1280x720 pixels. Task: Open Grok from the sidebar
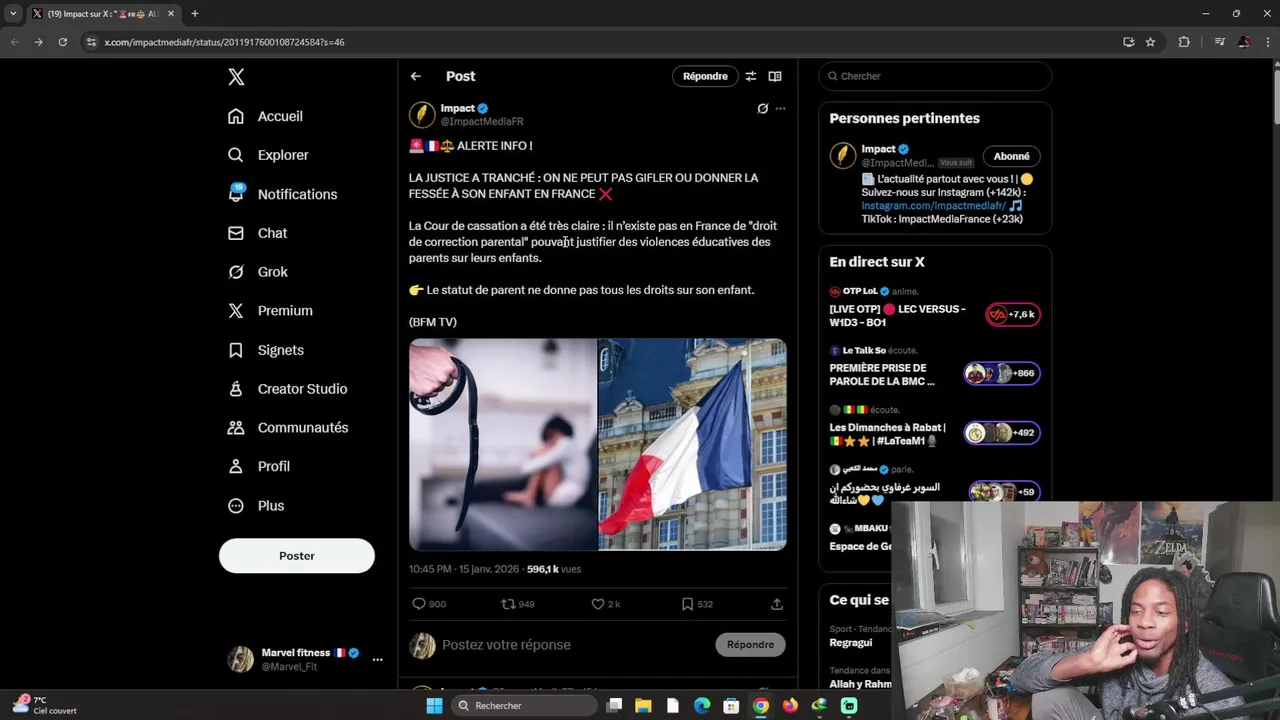click(x=257, y=272)
